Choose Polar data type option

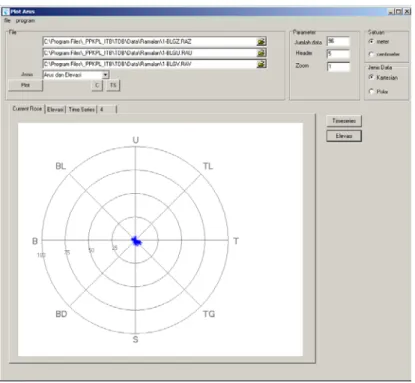tap(371, 91)
